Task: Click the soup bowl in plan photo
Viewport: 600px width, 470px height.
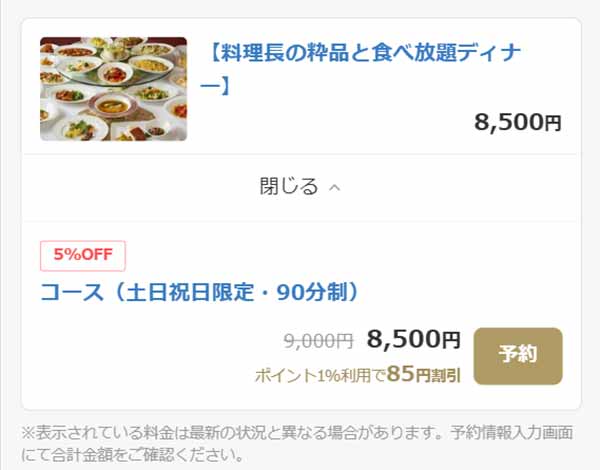Action: pyautogui.click(x=112, y=104)
